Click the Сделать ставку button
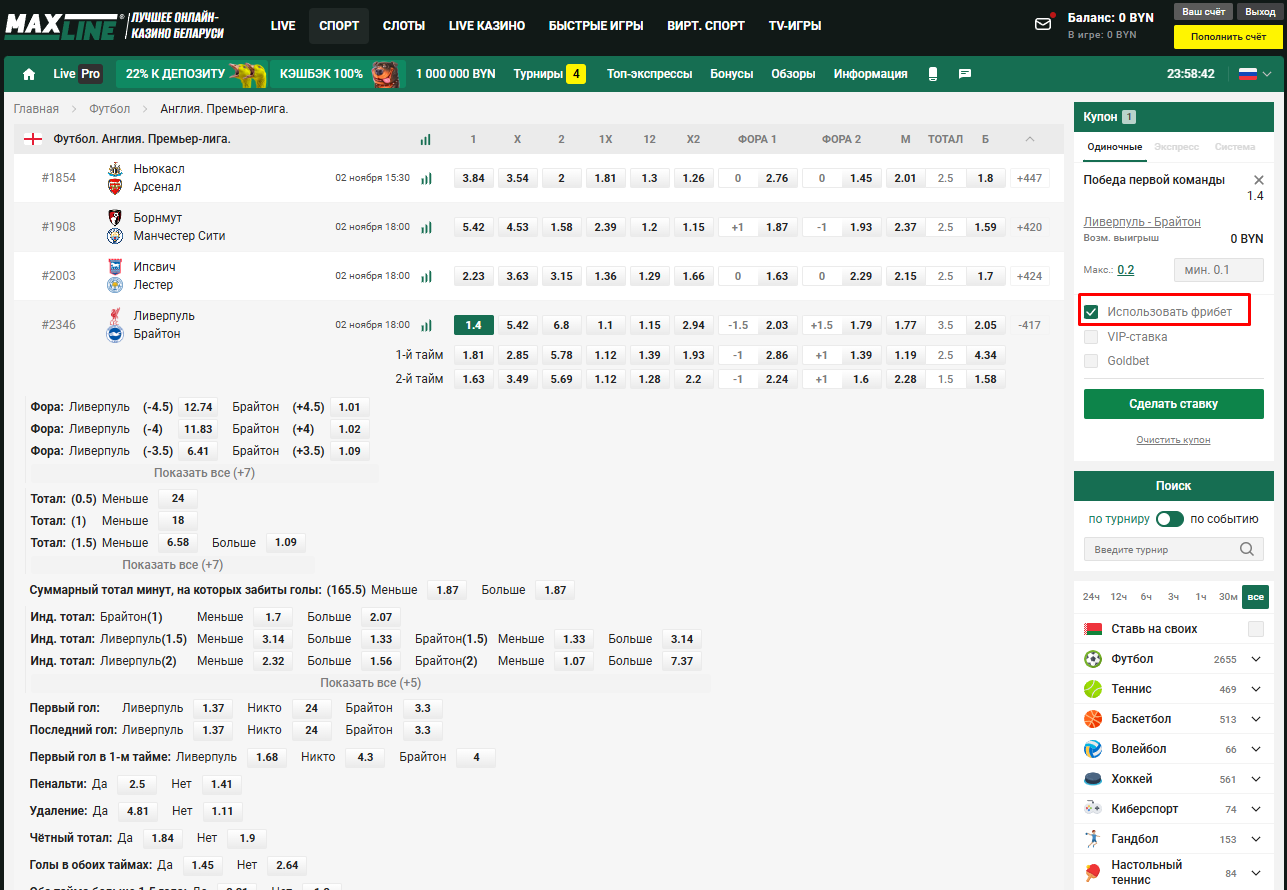This screenshot has height=890, width=1287. [1173, 404]
